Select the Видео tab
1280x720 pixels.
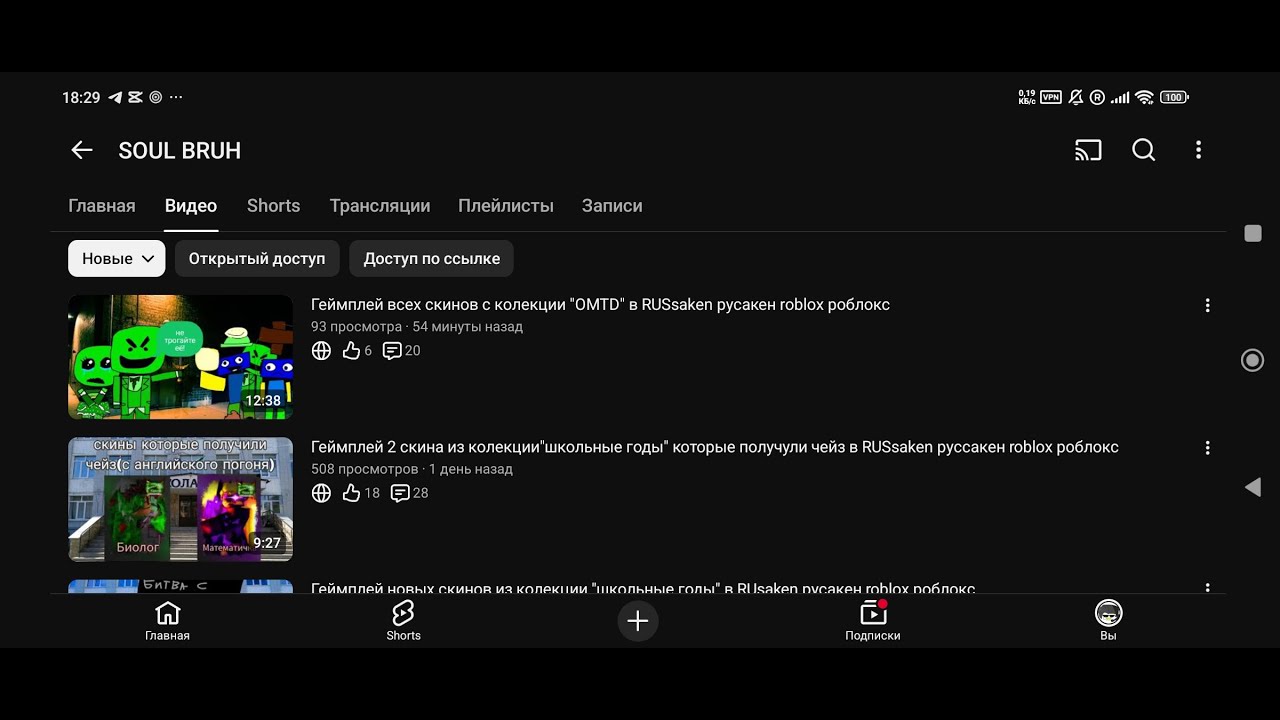pos(191,206)
